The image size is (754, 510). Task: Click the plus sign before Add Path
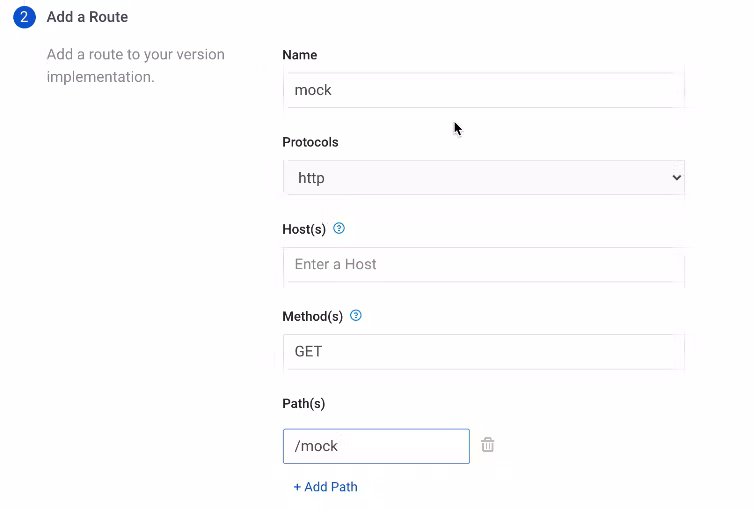[x=297, y=487]
